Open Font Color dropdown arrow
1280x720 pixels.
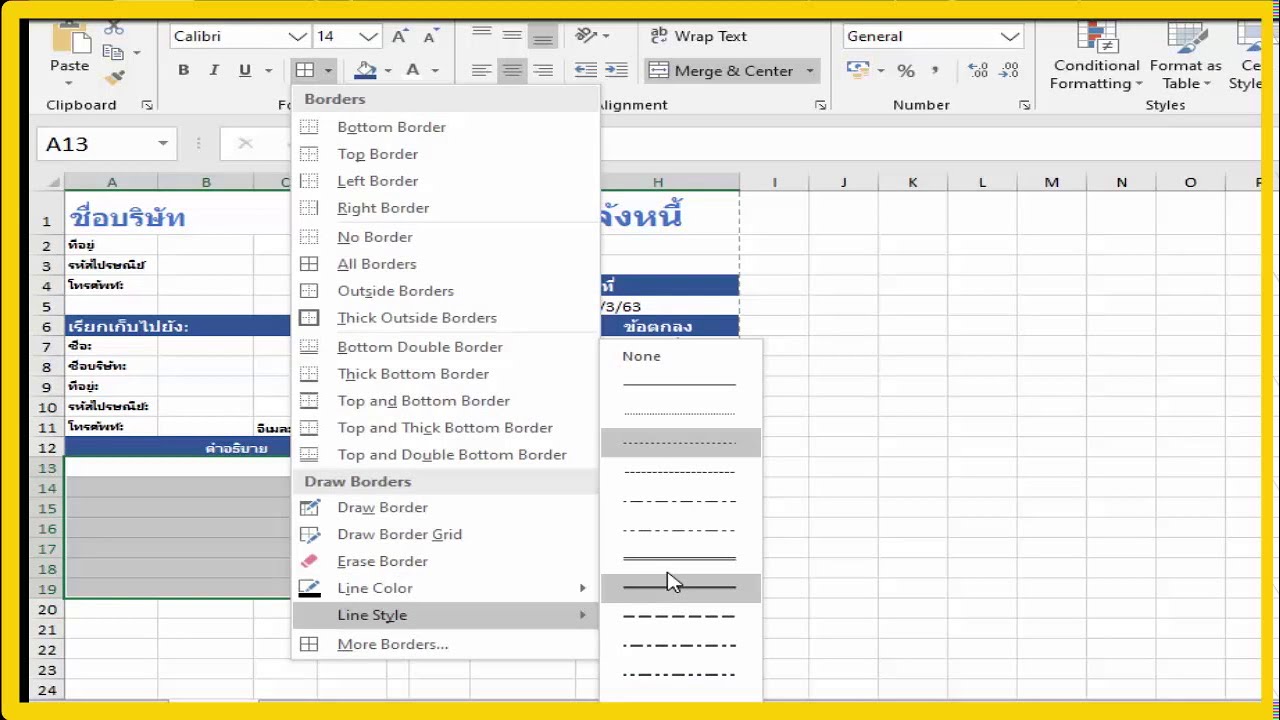434,70
